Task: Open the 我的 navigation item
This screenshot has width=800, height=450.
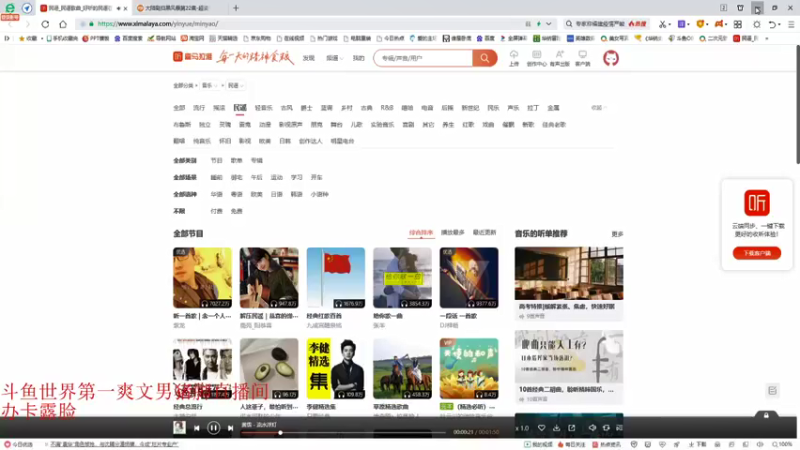Action: [359, 58]
